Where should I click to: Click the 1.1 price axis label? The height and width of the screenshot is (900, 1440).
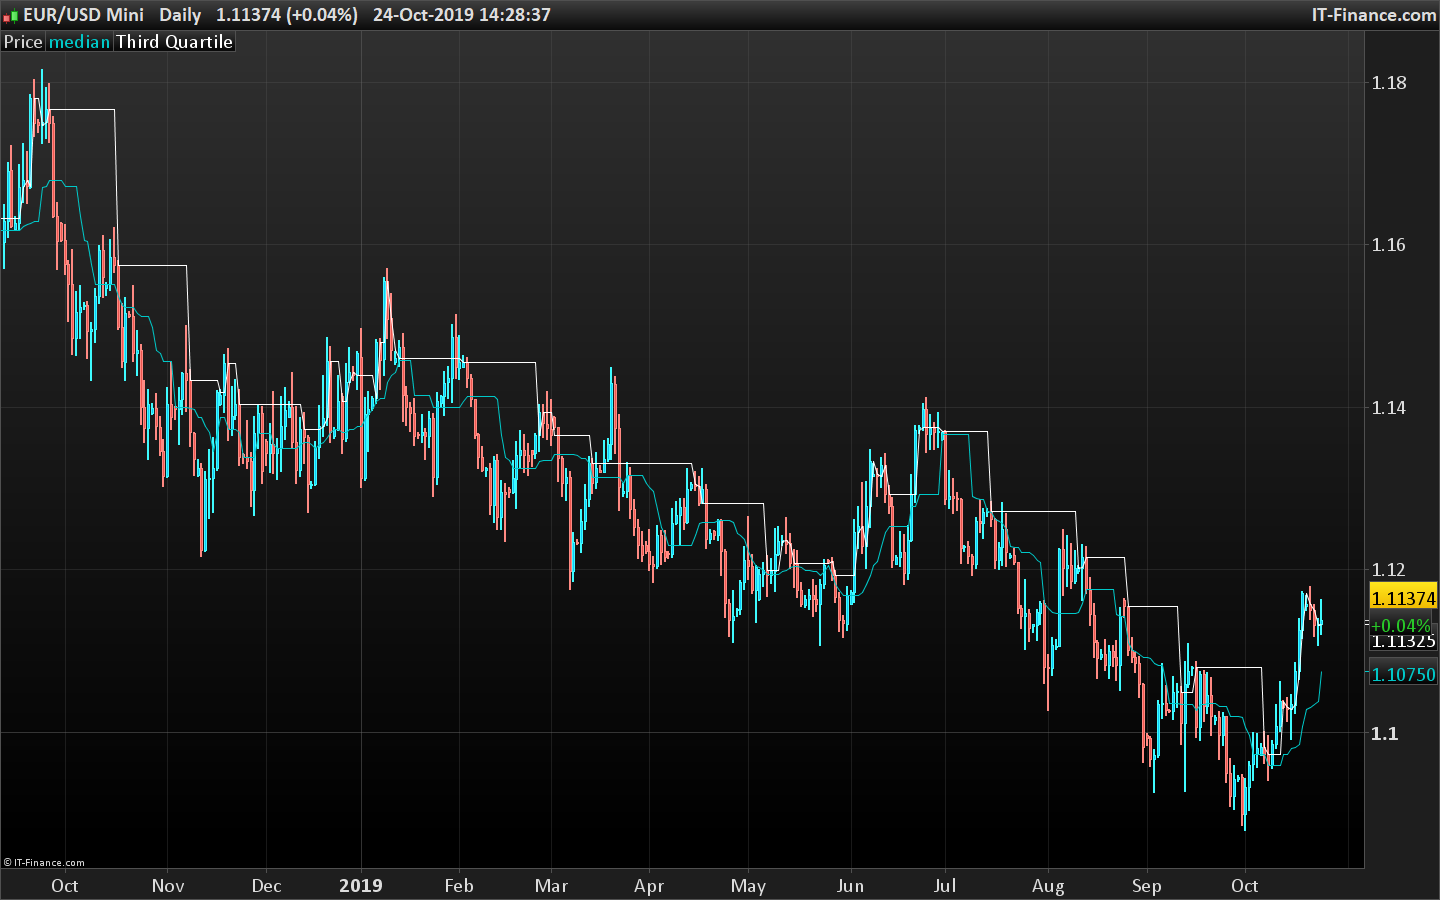click(x=1384, y=733)
